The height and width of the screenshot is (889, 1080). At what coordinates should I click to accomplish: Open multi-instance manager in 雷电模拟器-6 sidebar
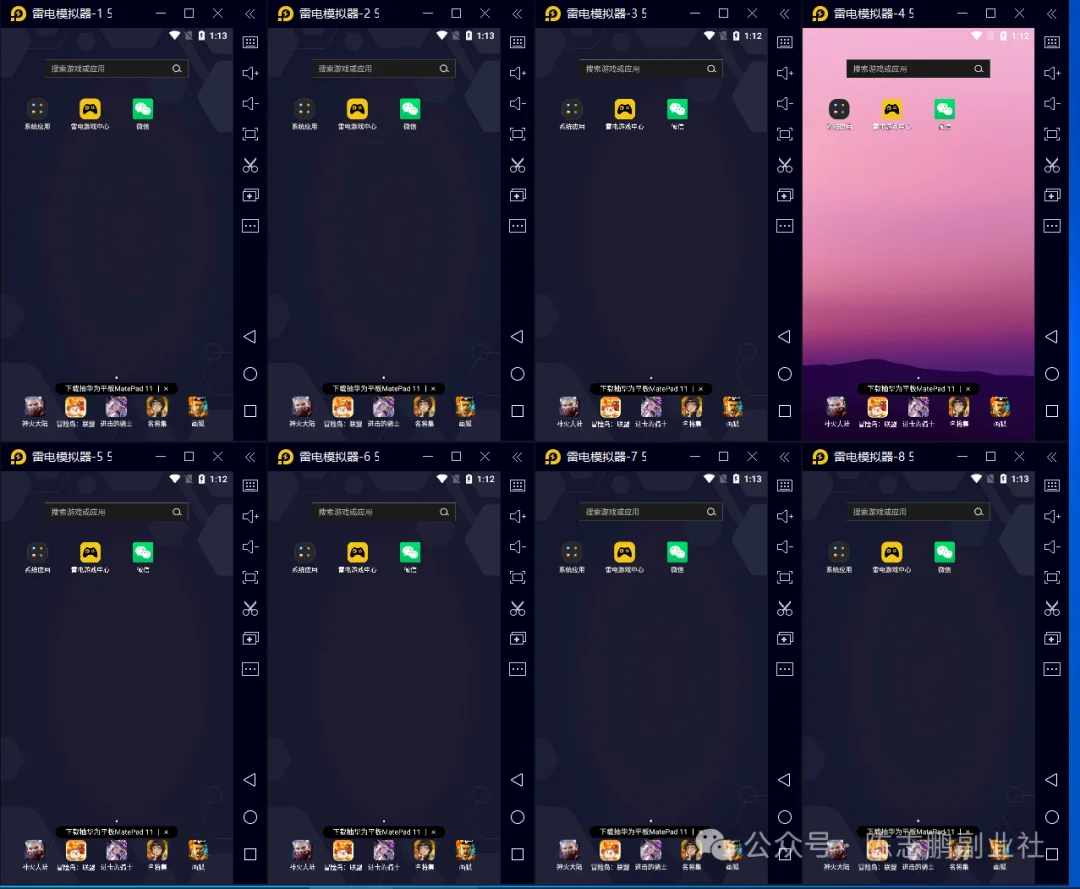pos(518,639)
